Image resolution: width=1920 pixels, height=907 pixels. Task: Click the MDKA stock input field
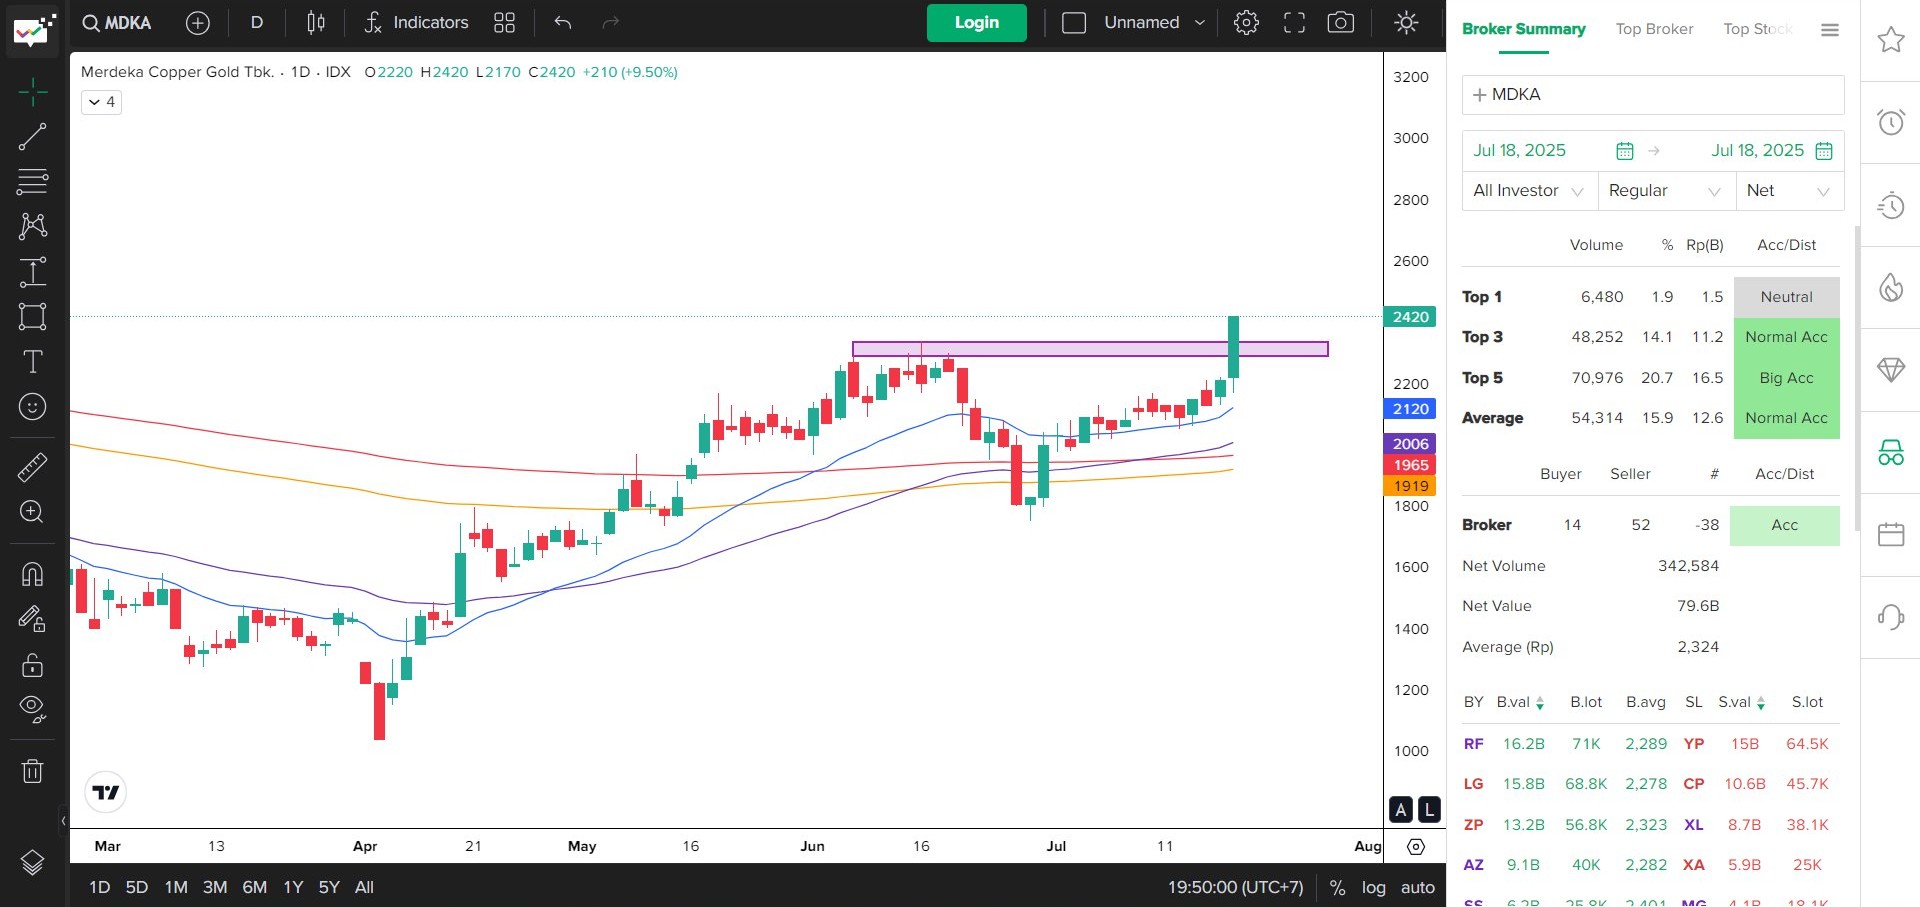tap(1653, 94)
